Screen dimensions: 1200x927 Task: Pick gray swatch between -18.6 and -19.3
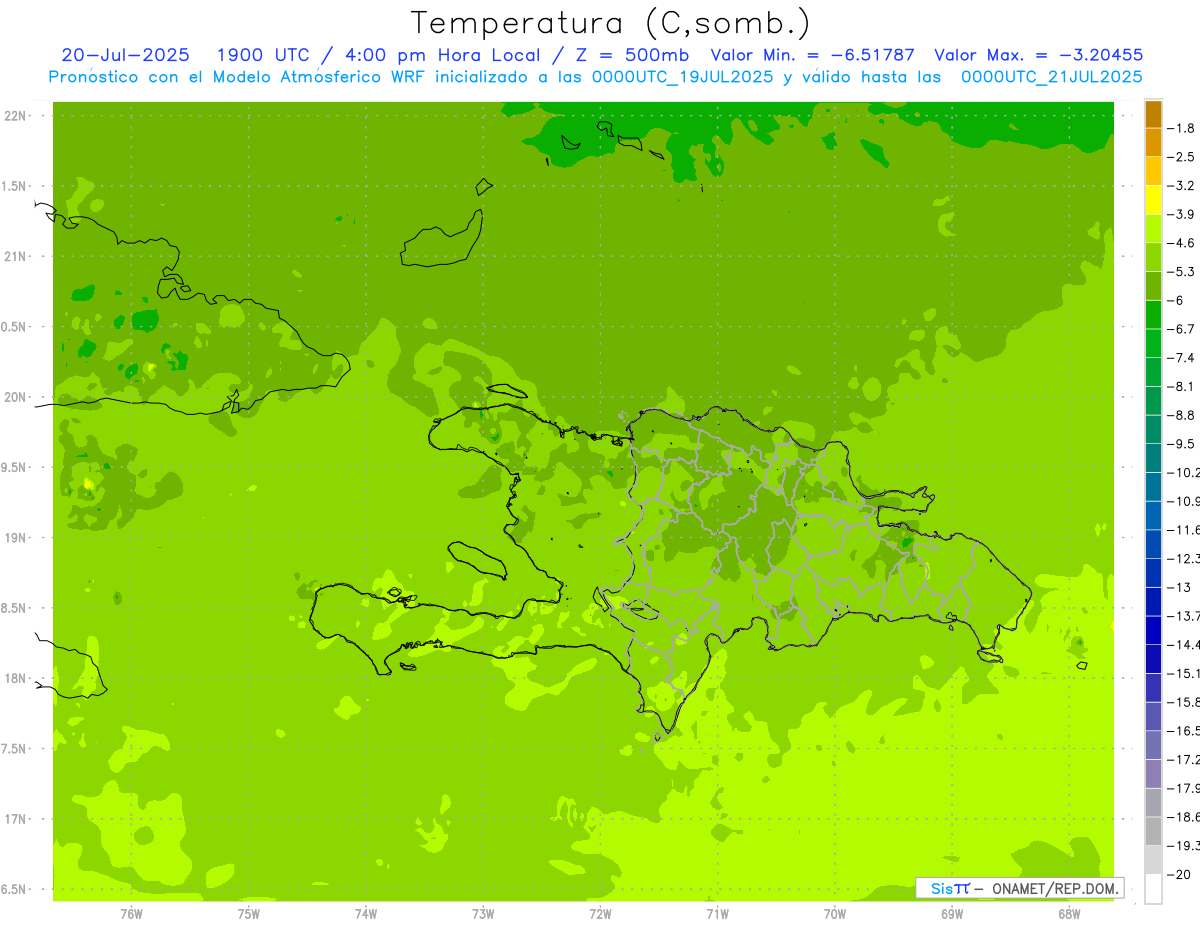1153,831
